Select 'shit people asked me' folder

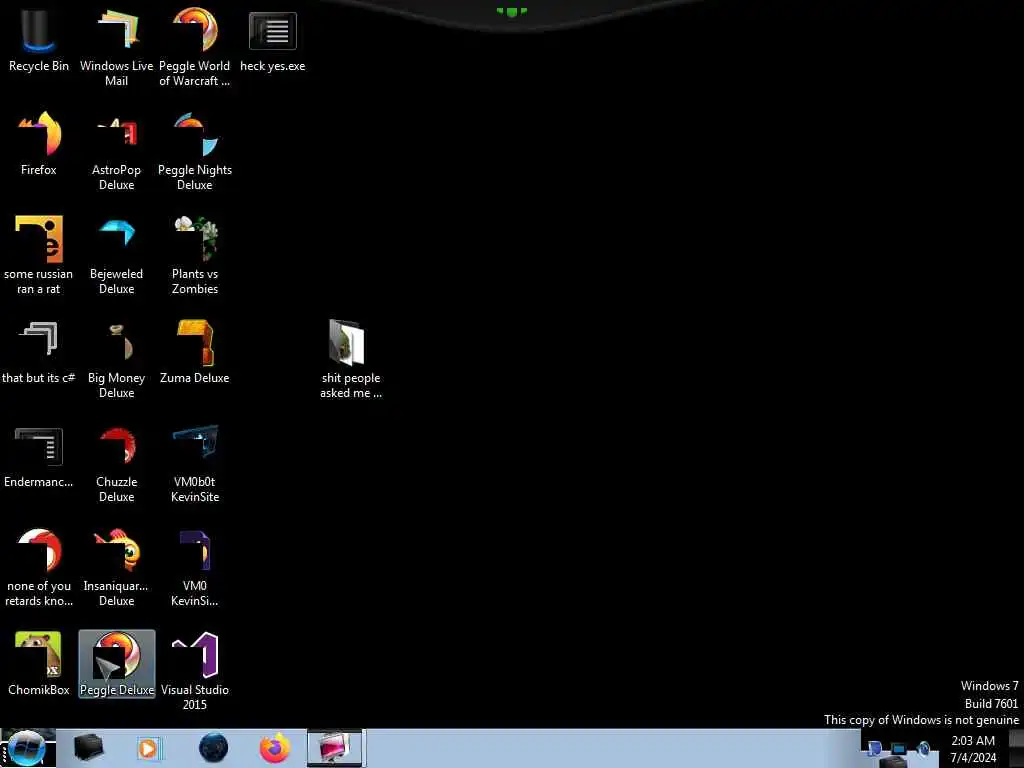[351, 358]
